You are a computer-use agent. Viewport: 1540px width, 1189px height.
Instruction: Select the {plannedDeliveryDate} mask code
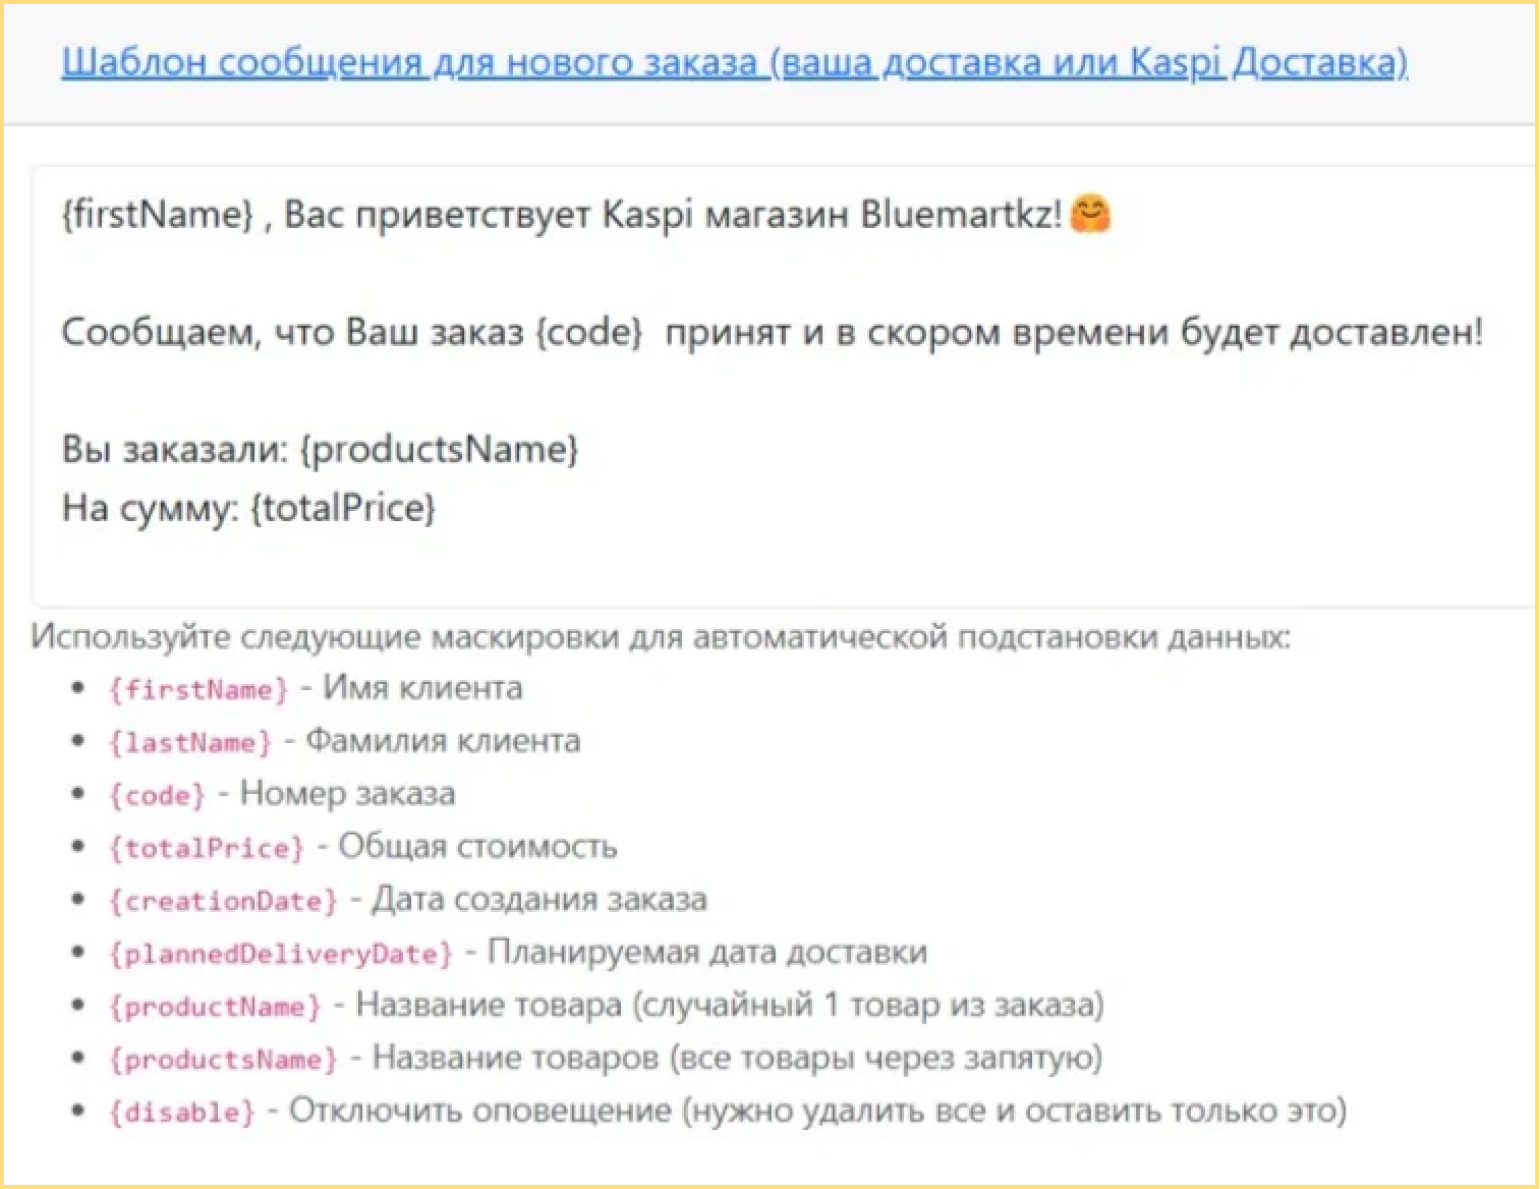point(281,954)
